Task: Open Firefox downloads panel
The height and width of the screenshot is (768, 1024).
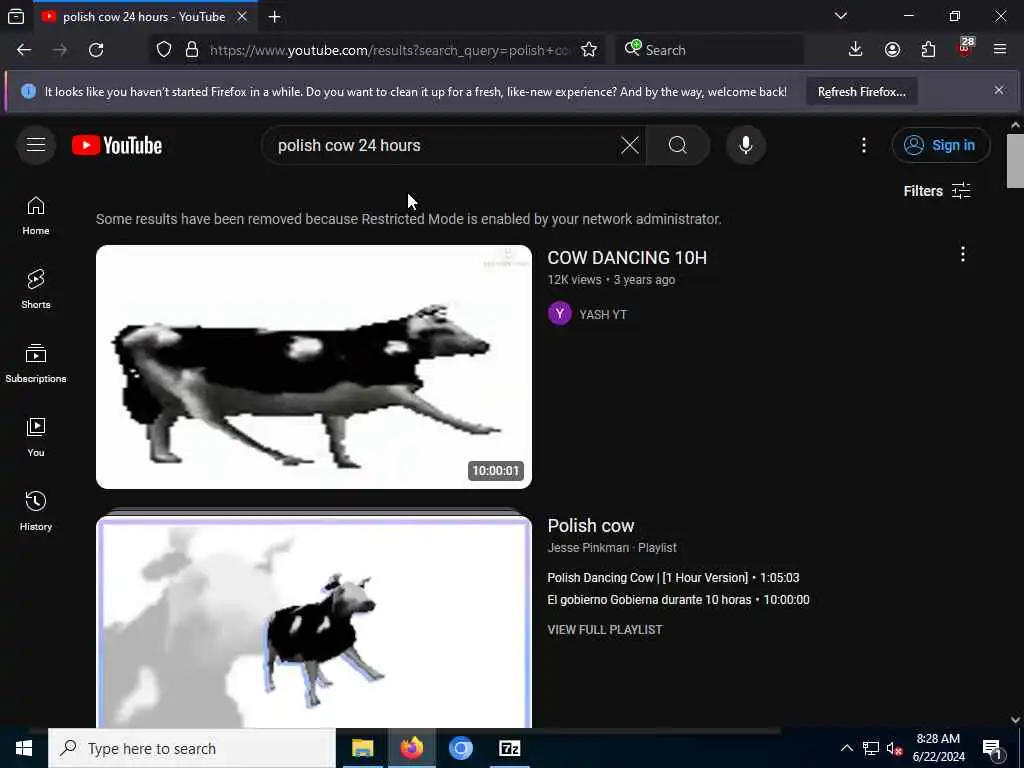Action: 855,50
